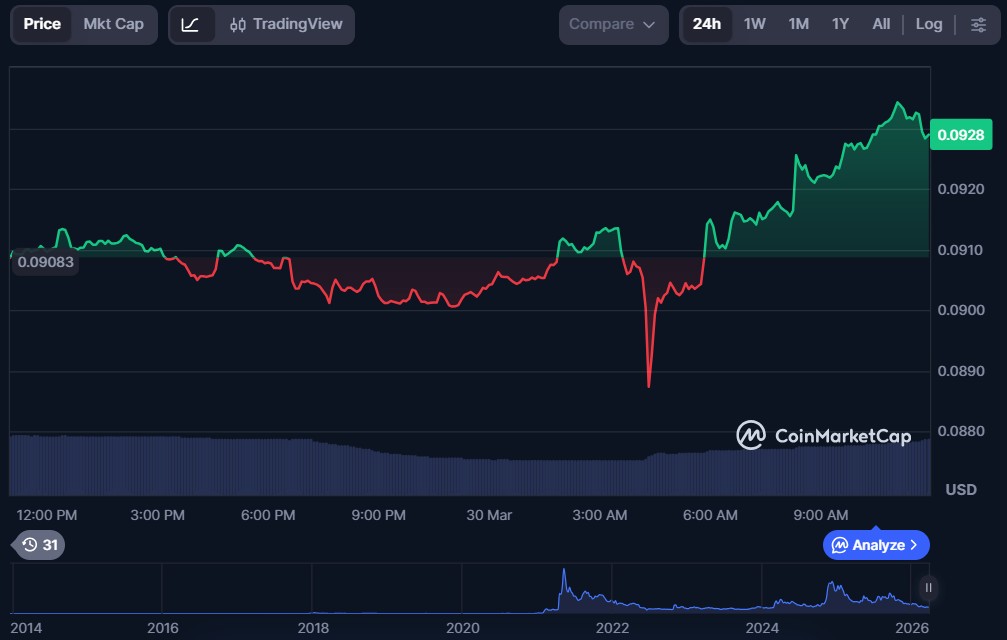The height and width of the screenshot is (640, 1007).
Task: Switch to the 1W time range
Action: [x=755, y=24]
